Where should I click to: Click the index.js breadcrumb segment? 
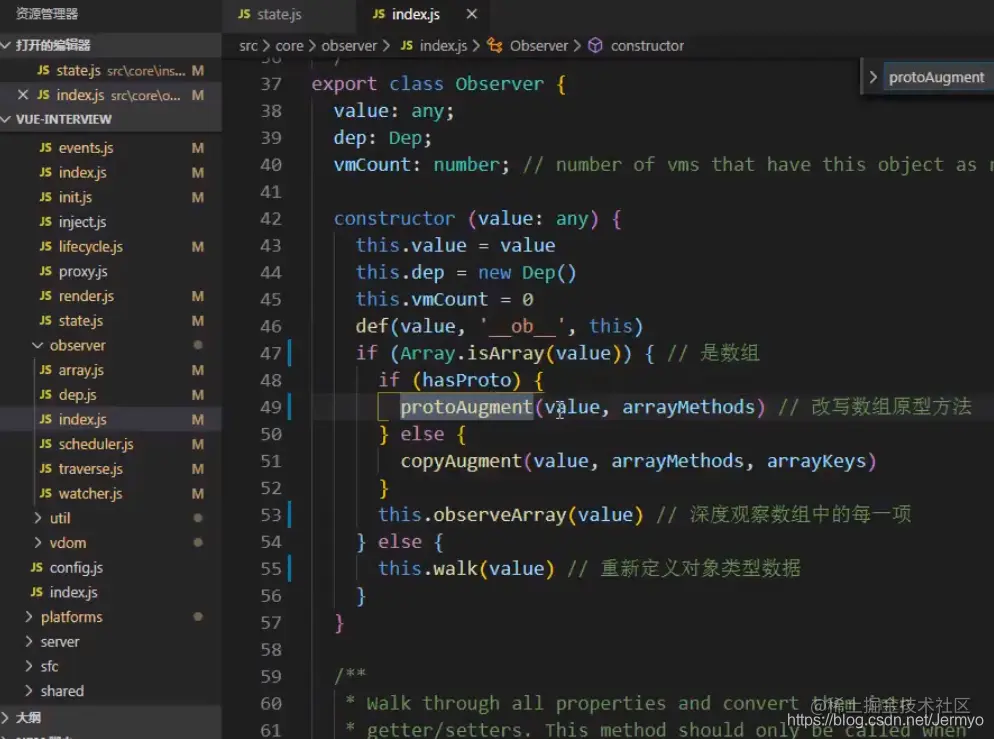(443, 46)
